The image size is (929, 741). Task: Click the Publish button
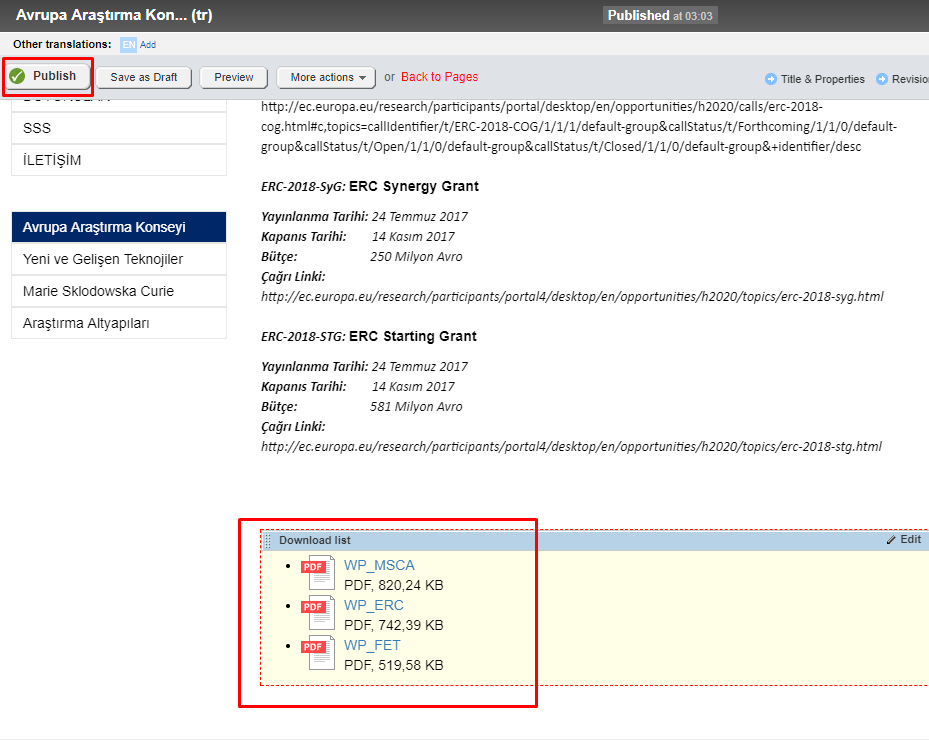click(48, 76)
